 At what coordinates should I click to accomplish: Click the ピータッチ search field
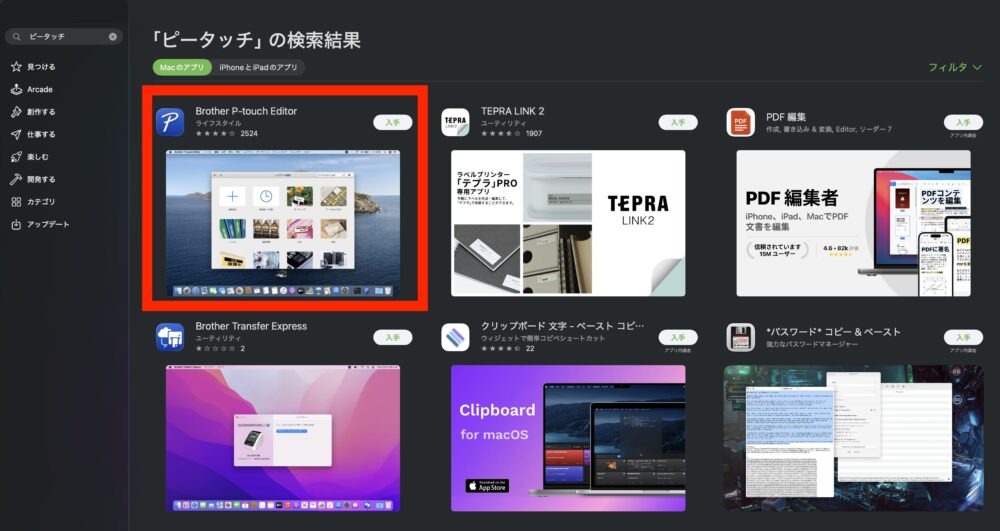point(60,37)
